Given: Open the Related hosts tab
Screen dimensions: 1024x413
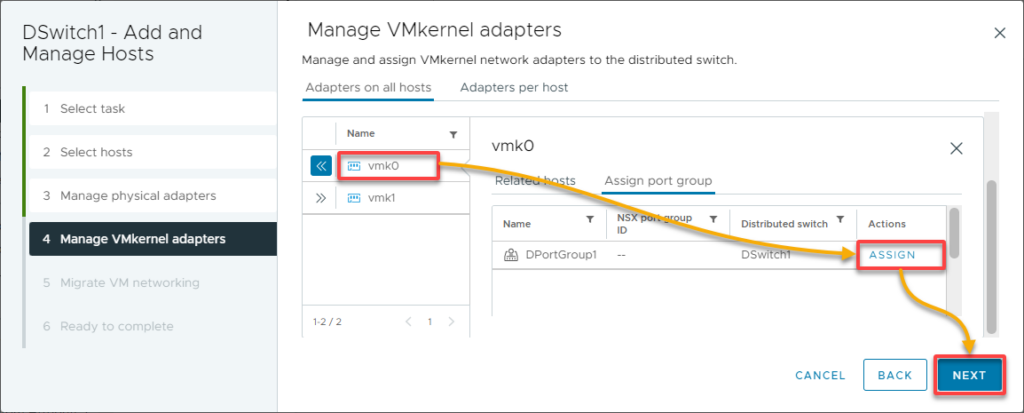Looking at the screenshot, I should click(535, 181).
